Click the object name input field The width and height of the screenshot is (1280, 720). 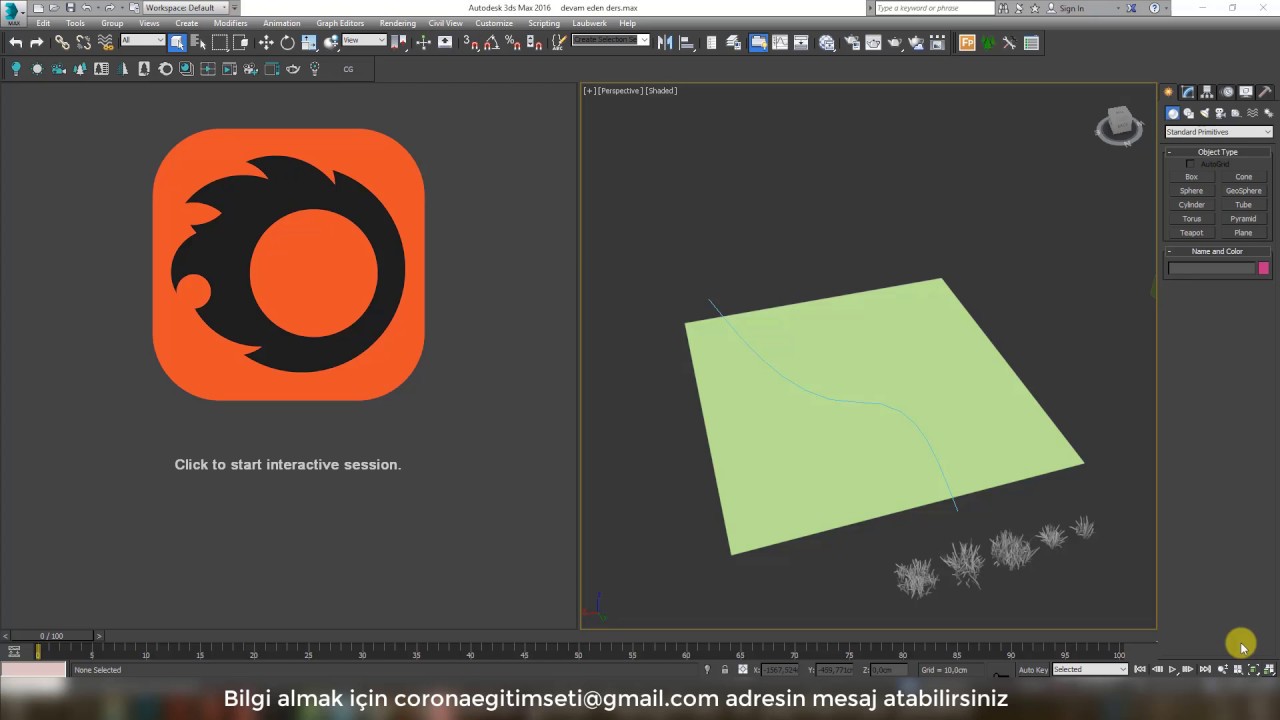(x=1211, y=268)
